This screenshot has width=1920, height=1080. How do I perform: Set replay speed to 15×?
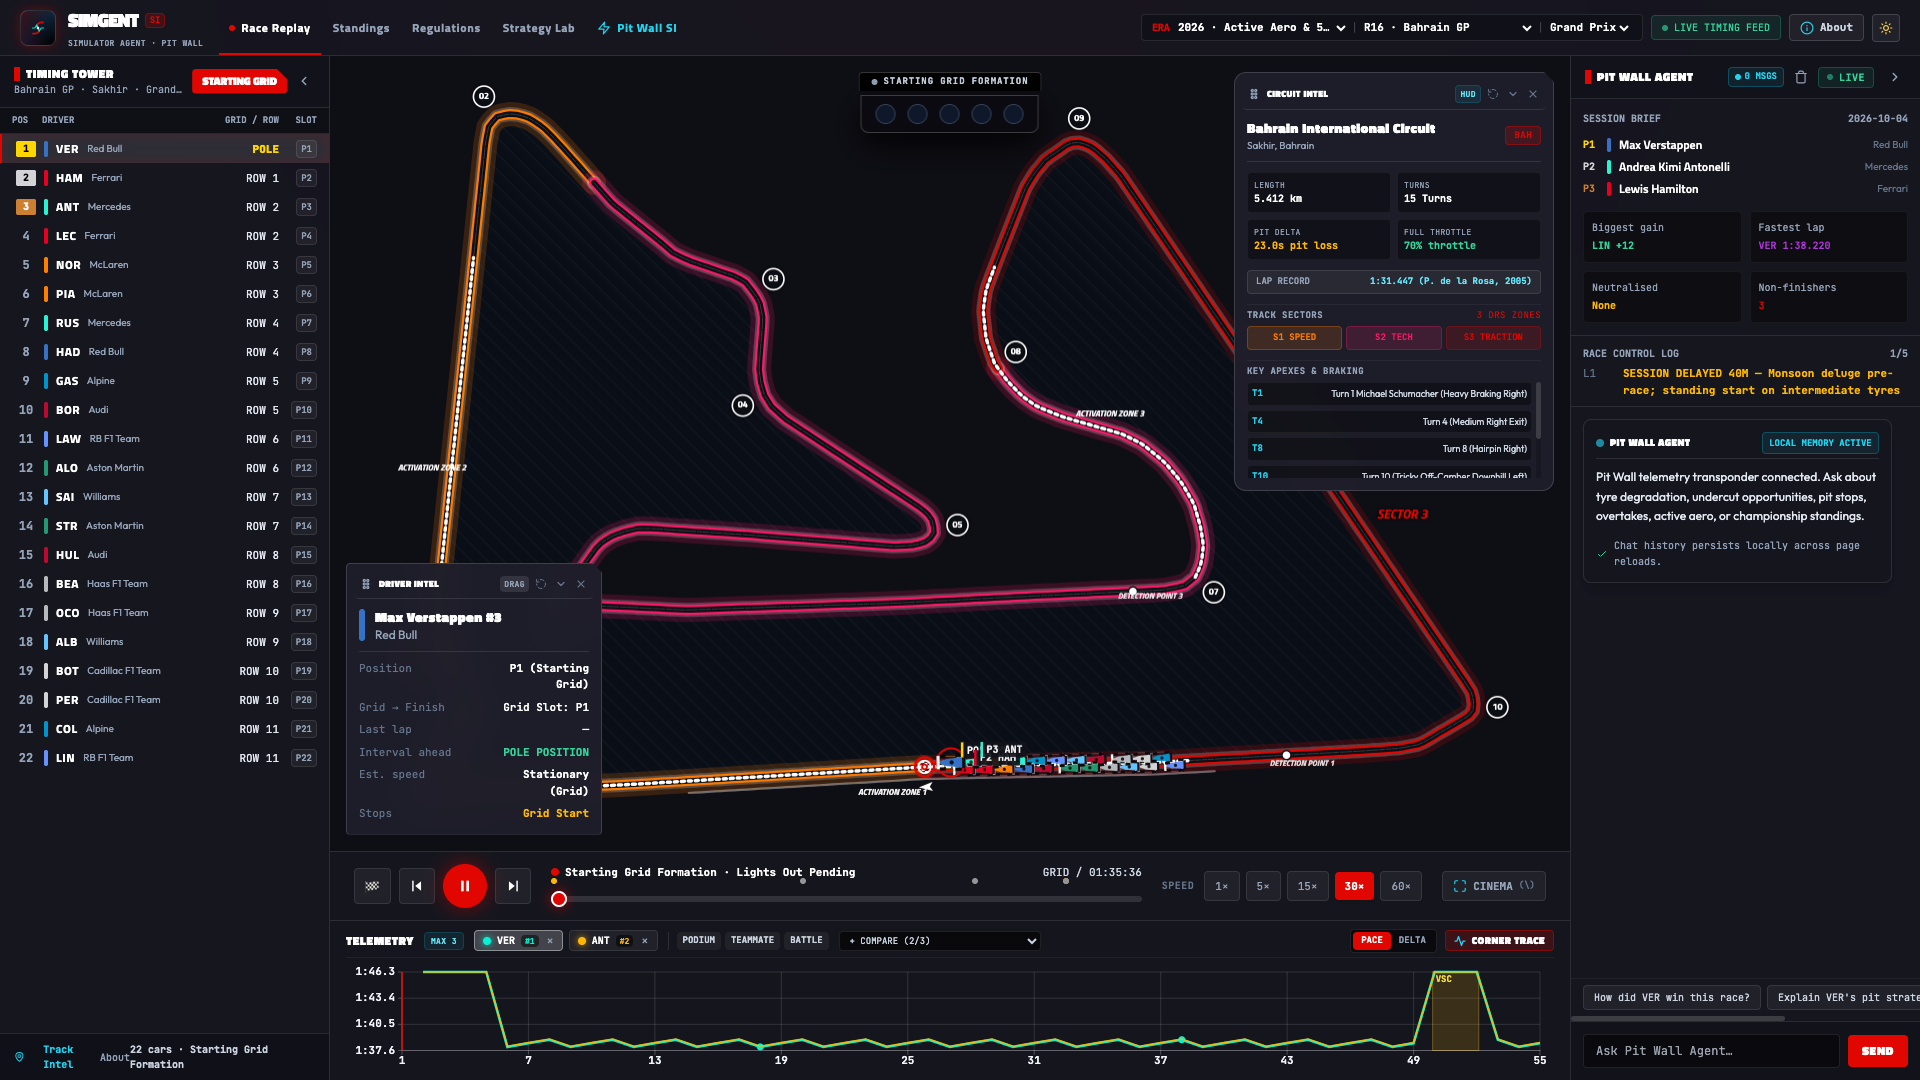click(x=1307, y=886)
